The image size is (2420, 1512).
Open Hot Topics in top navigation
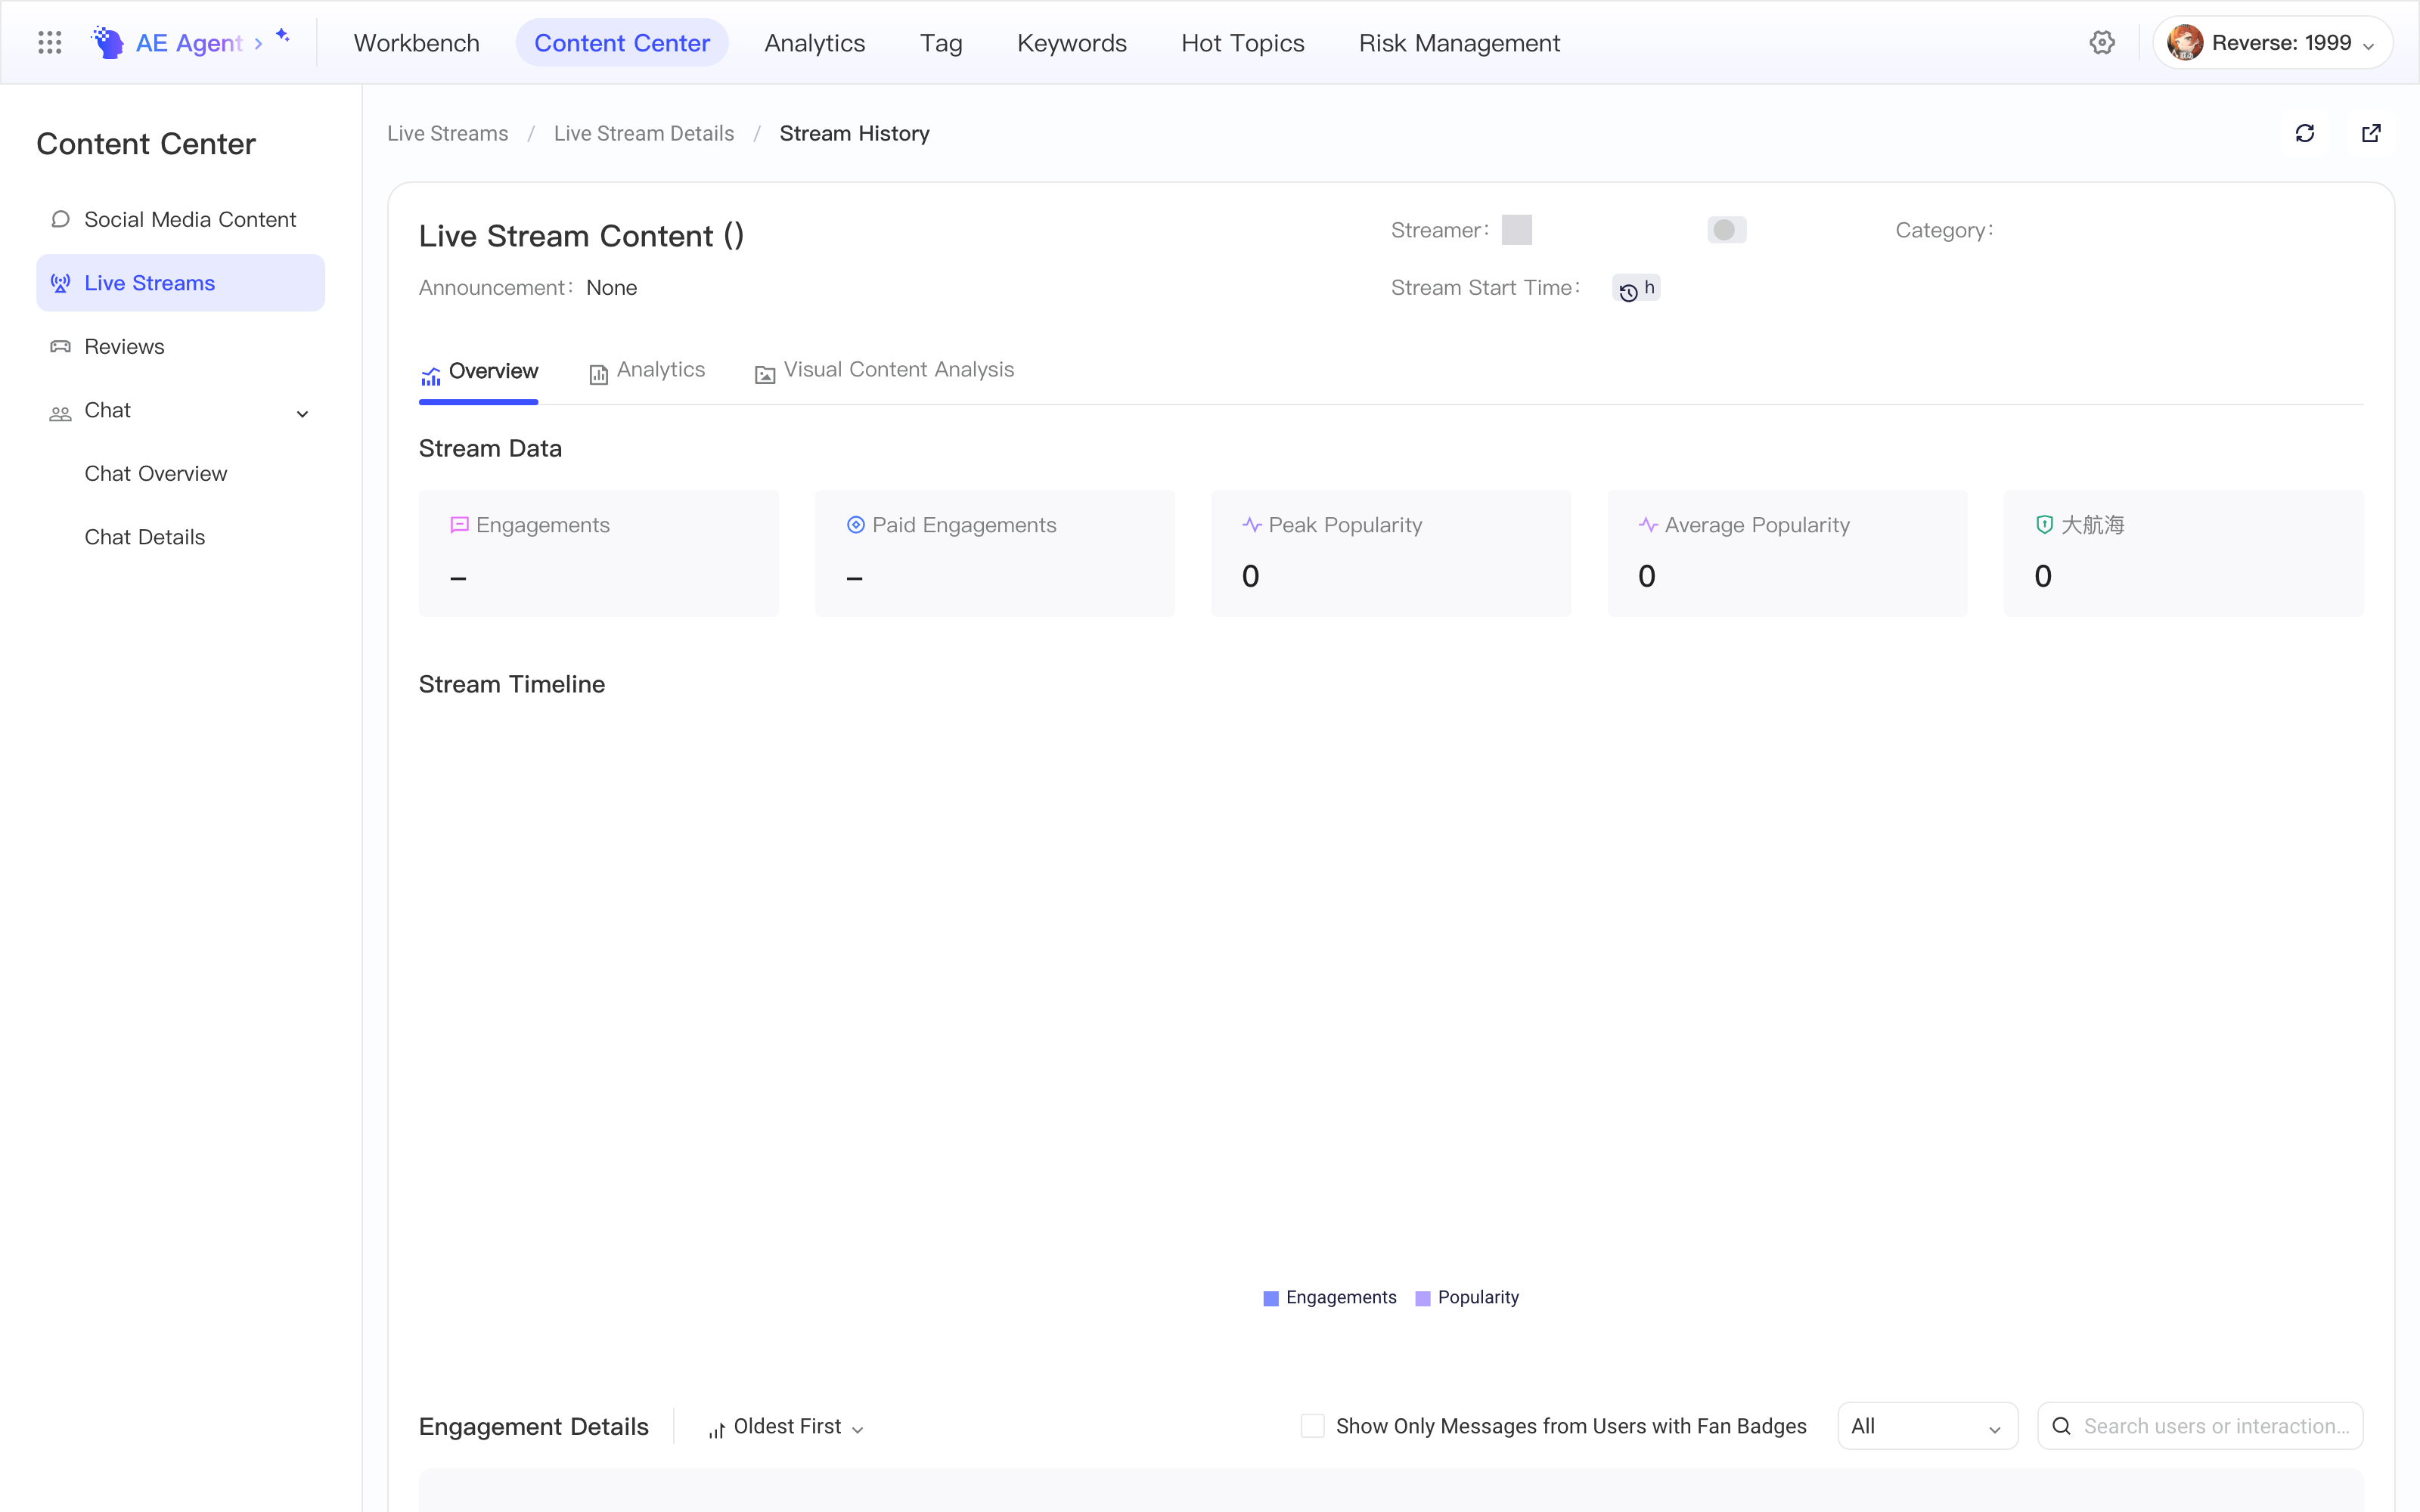pyautogui.click(x=1242, y=43)
